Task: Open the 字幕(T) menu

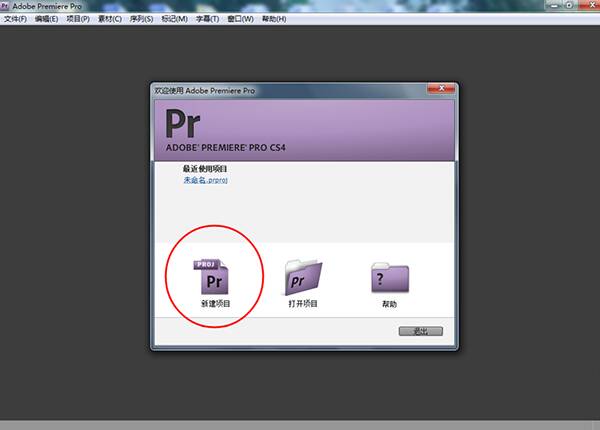Action: [207, 19]
